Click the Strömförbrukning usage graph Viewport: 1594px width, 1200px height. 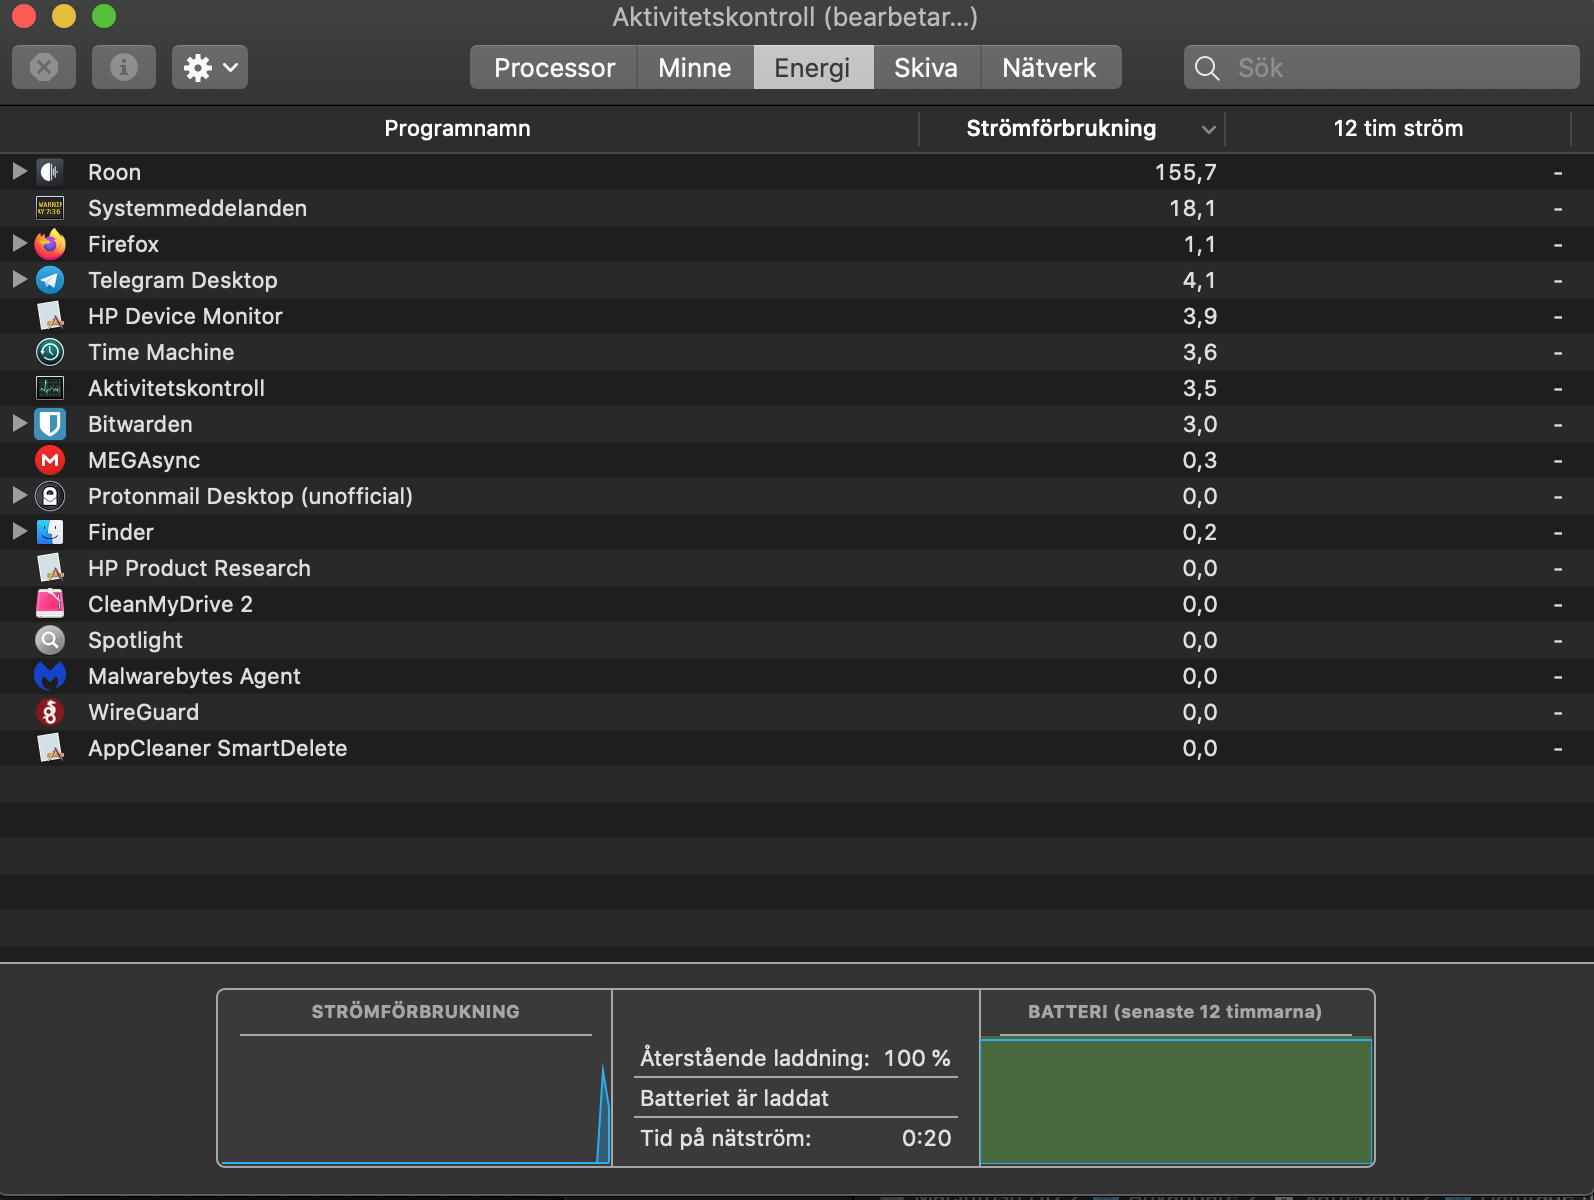pos(415,1100)
